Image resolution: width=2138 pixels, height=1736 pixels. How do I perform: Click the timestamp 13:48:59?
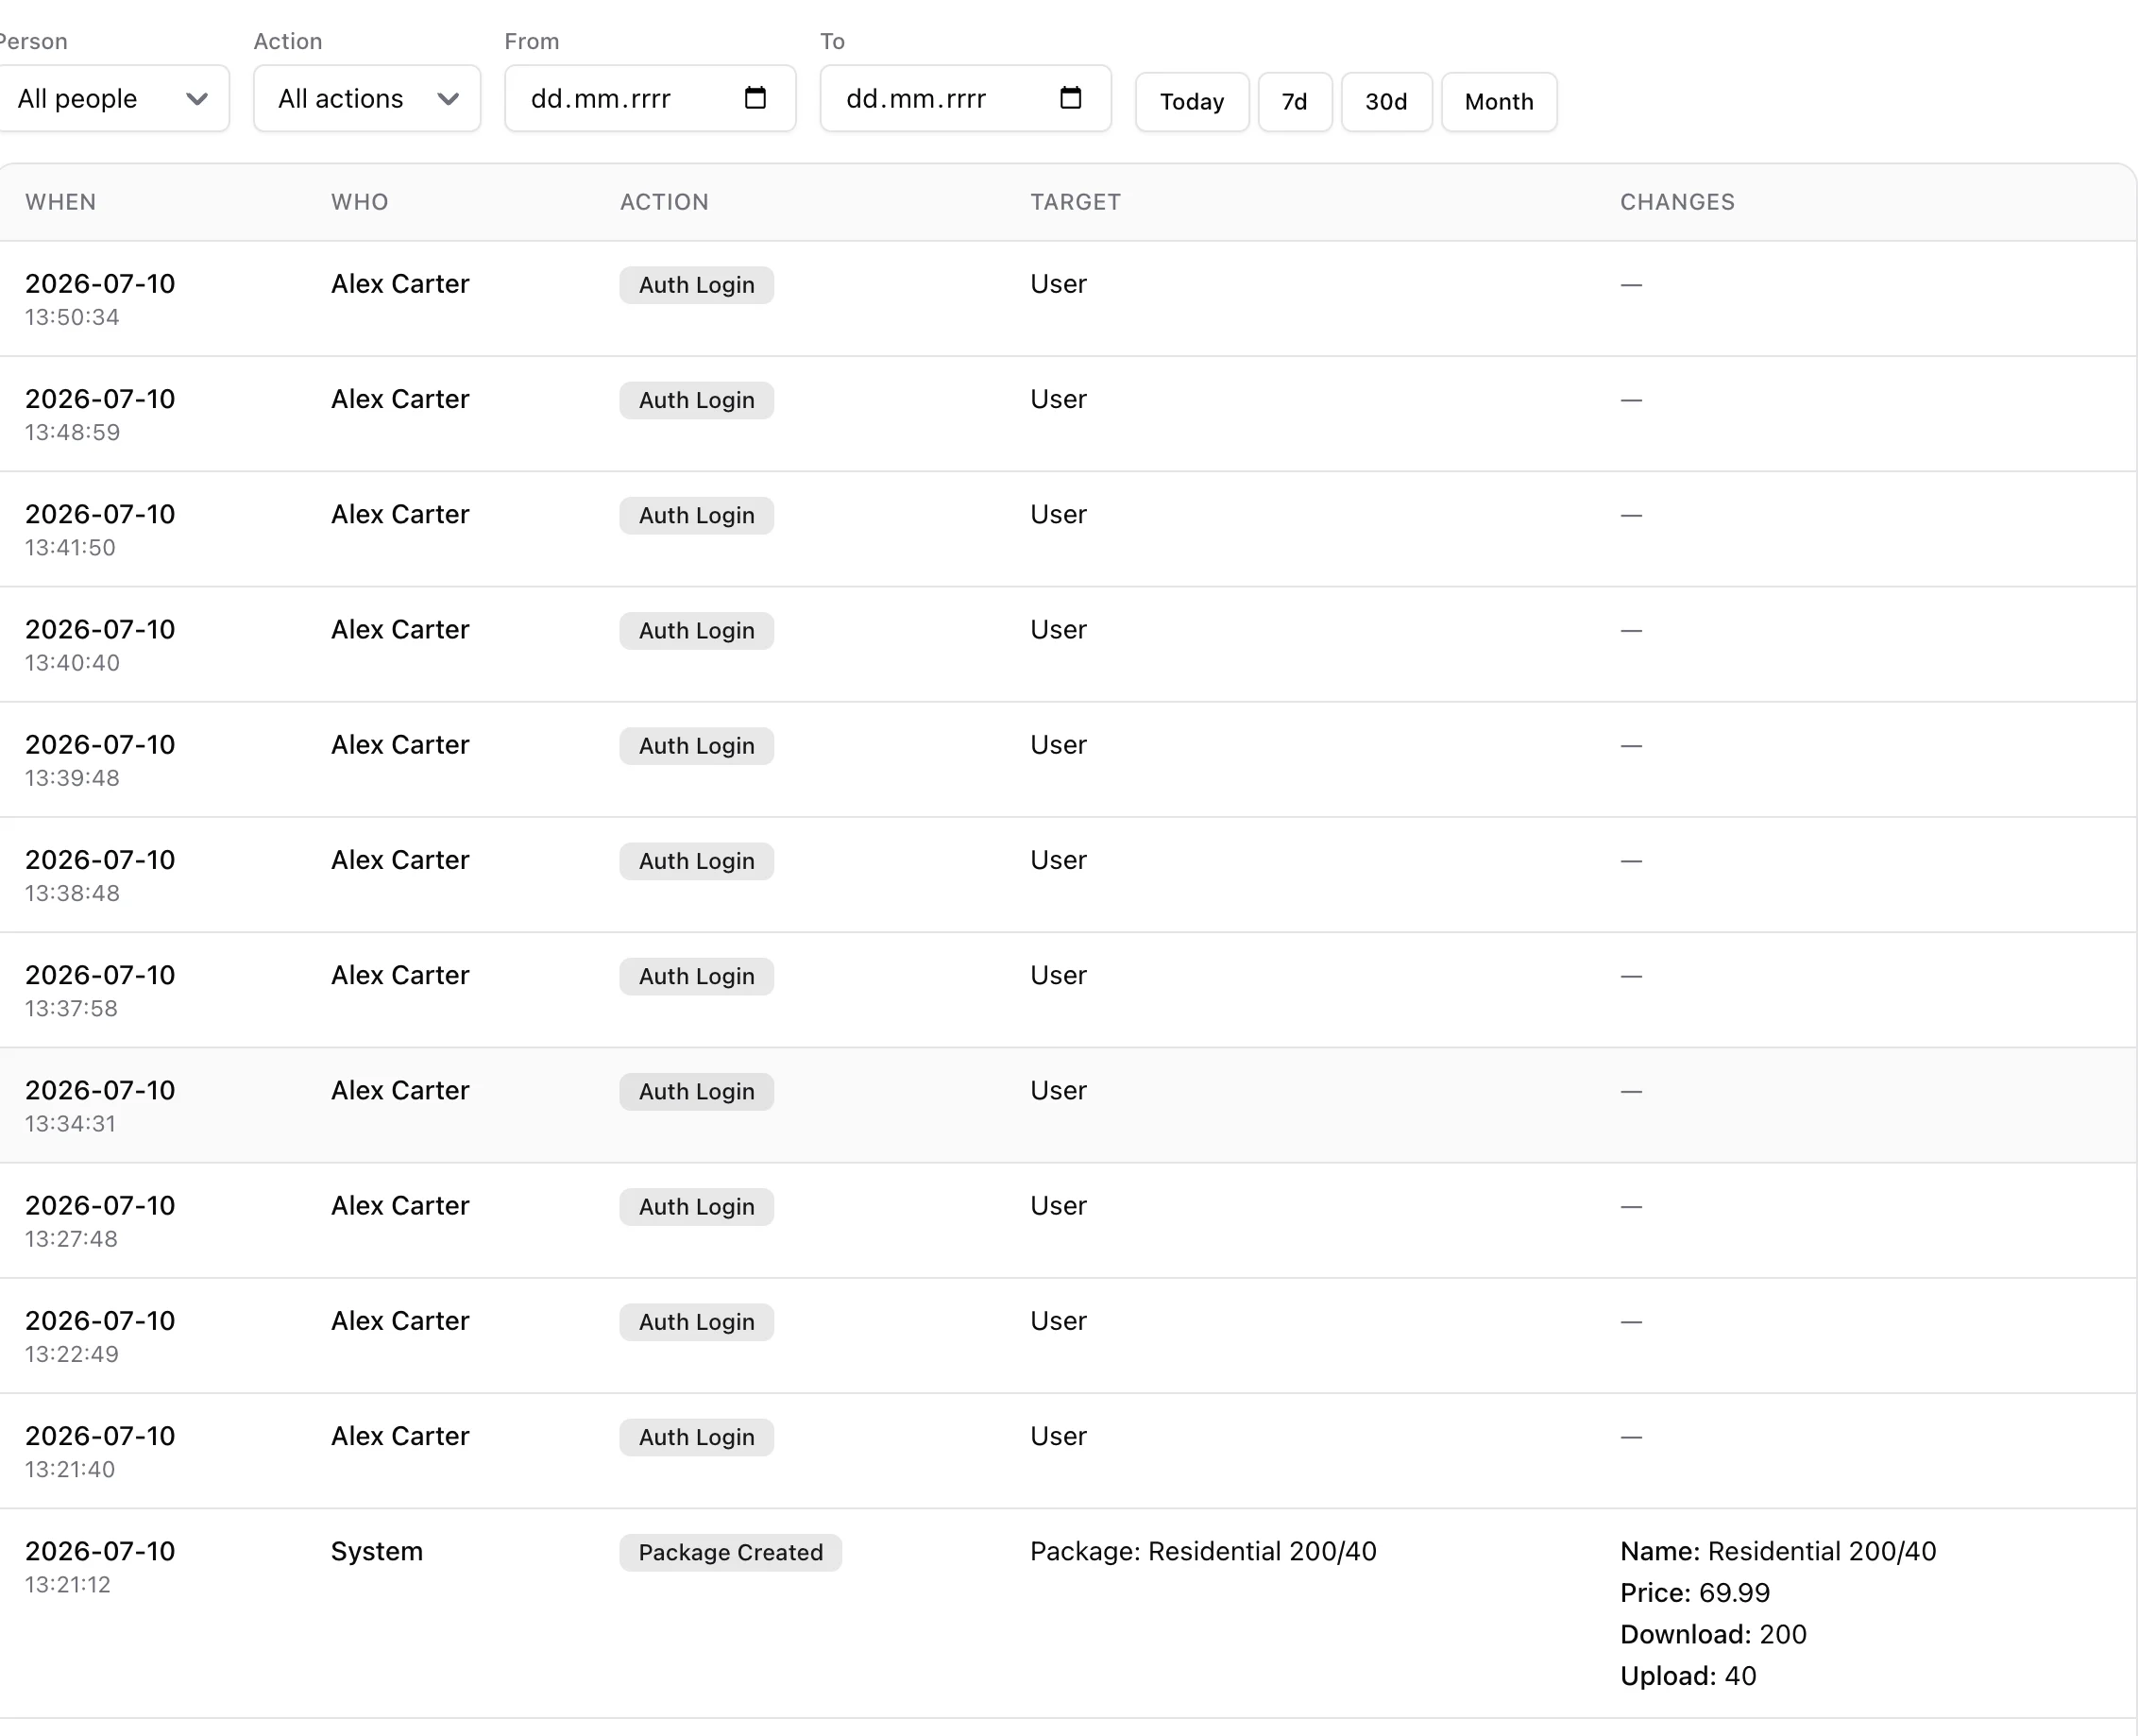[72, 432]
